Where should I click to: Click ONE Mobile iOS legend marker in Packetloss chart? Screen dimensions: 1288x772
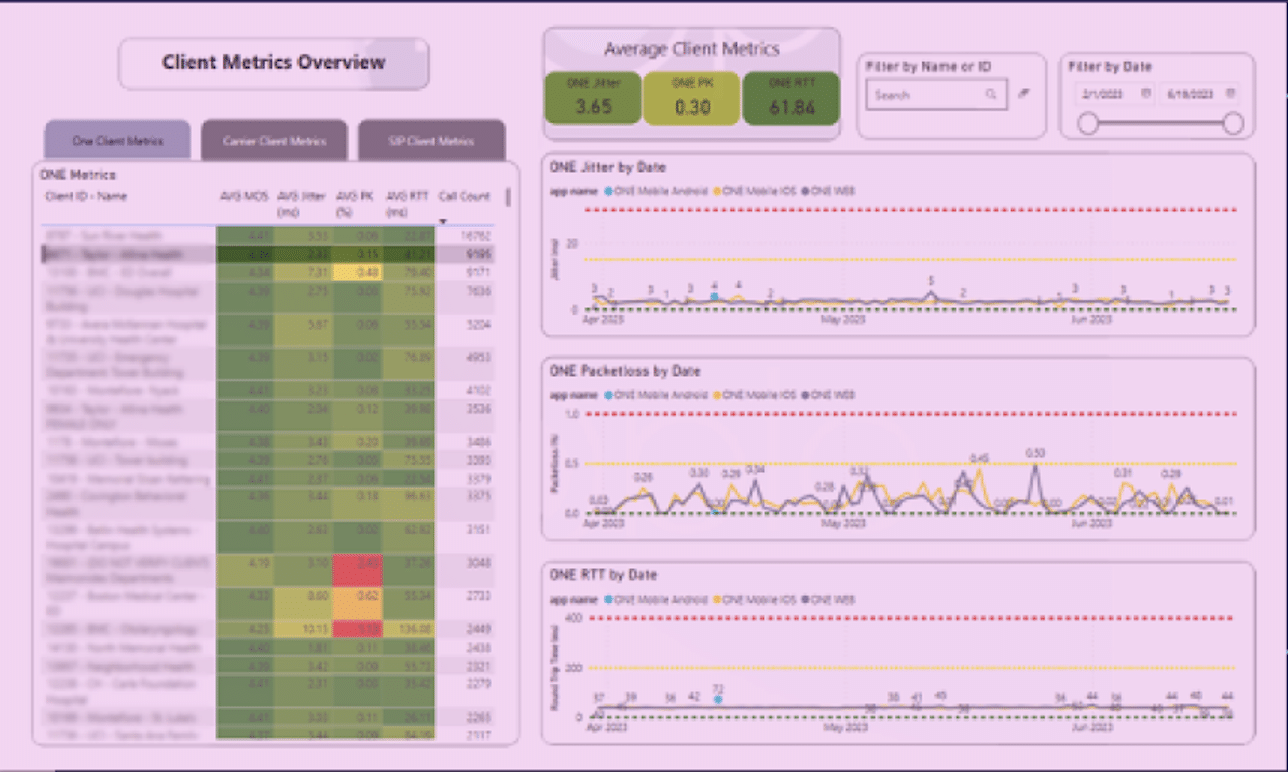point(715,394)
